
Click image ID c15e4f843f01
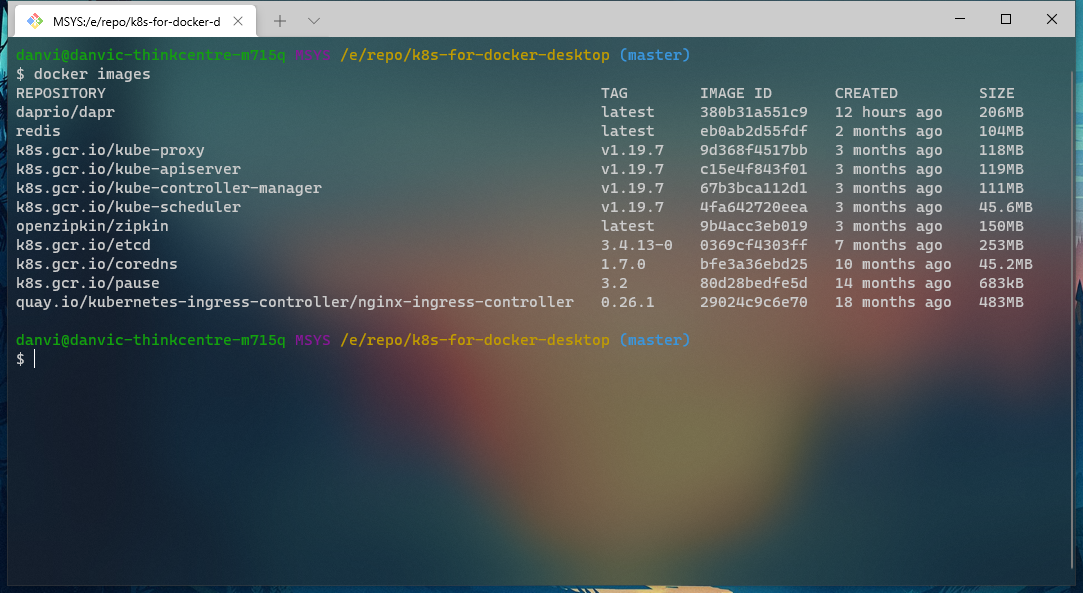754,169
